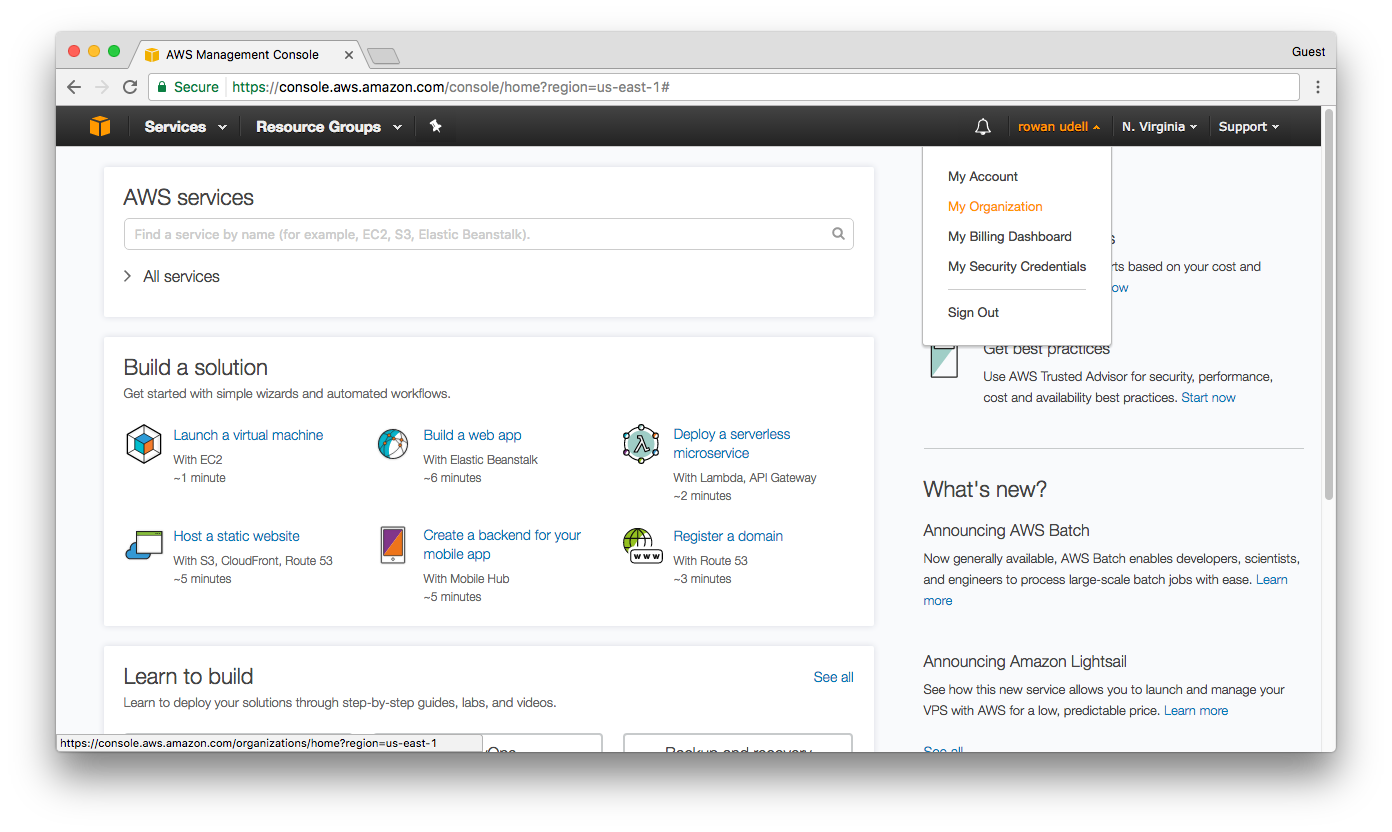Click the mobile app backend icon
Screen dimensions: 1392x832
tap(393, 545)
